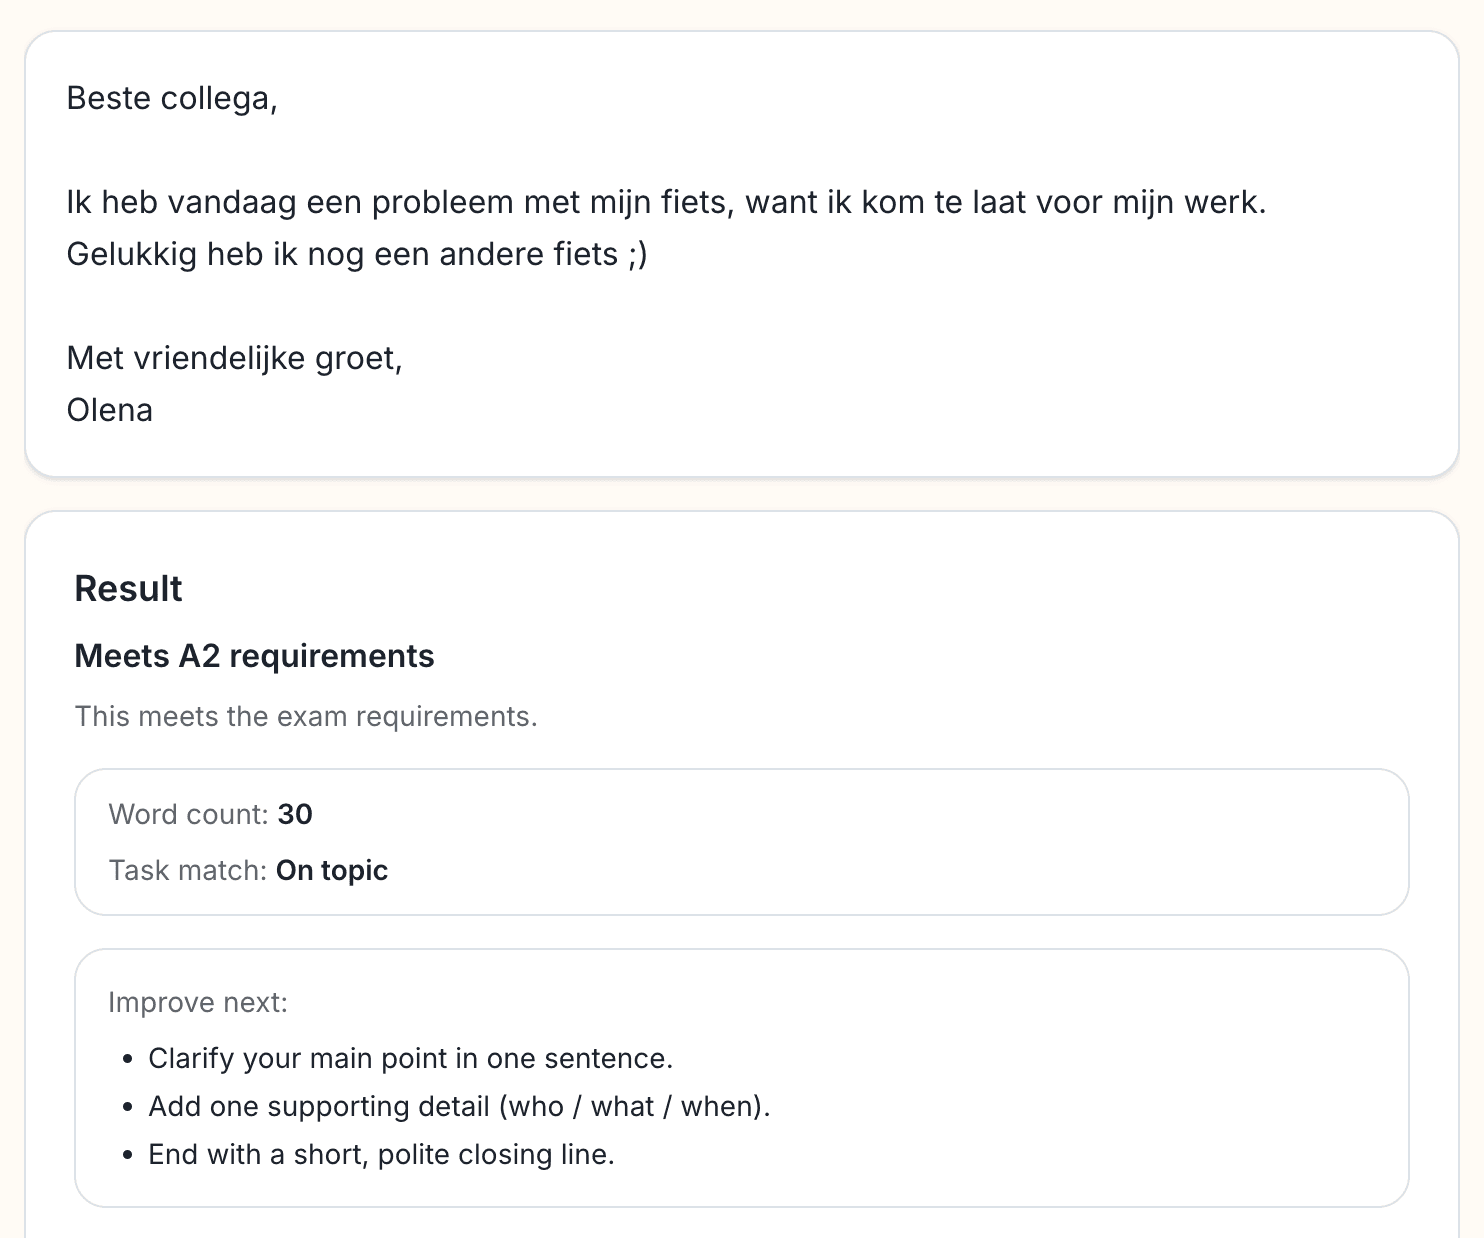Click the winking ";)" emoticon in the letter
This screenshot has height=1238, width=1484.
coord(638,254)
